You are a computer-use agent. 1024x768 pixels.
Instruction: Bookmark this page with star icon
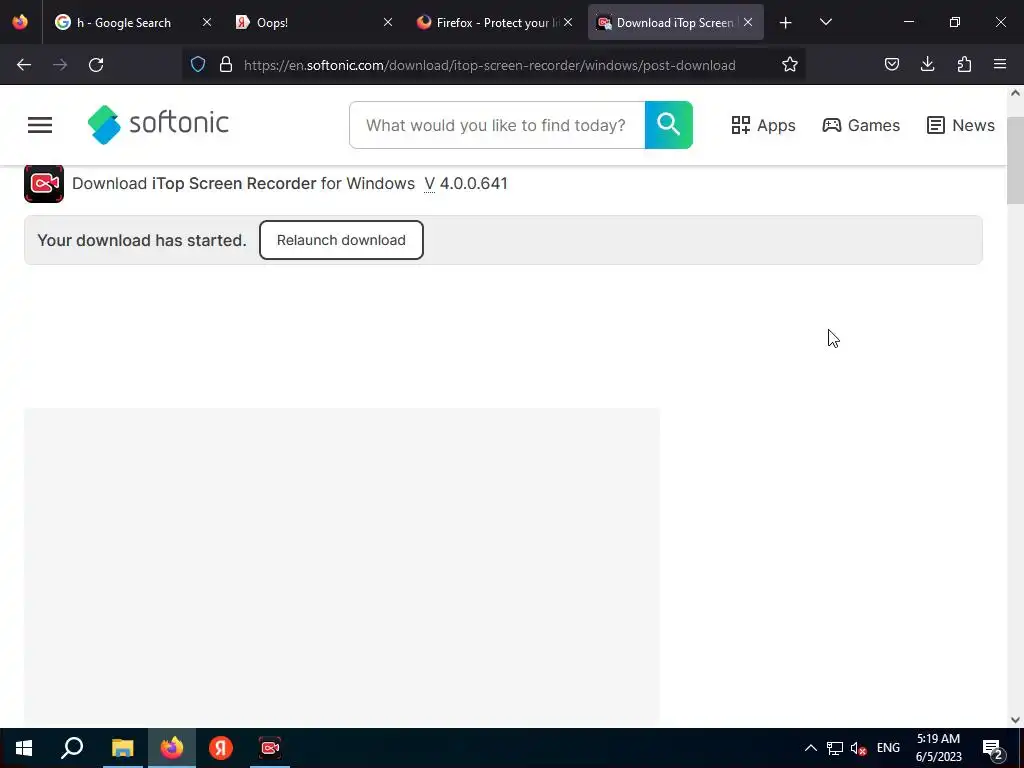790,65
